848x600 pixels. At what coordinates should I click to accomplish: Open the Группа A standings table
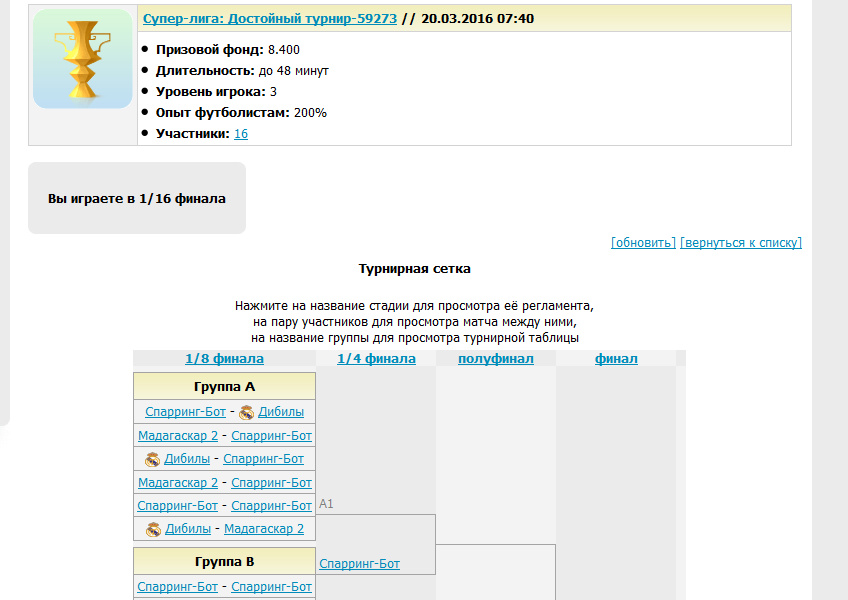tap(224, 386)
